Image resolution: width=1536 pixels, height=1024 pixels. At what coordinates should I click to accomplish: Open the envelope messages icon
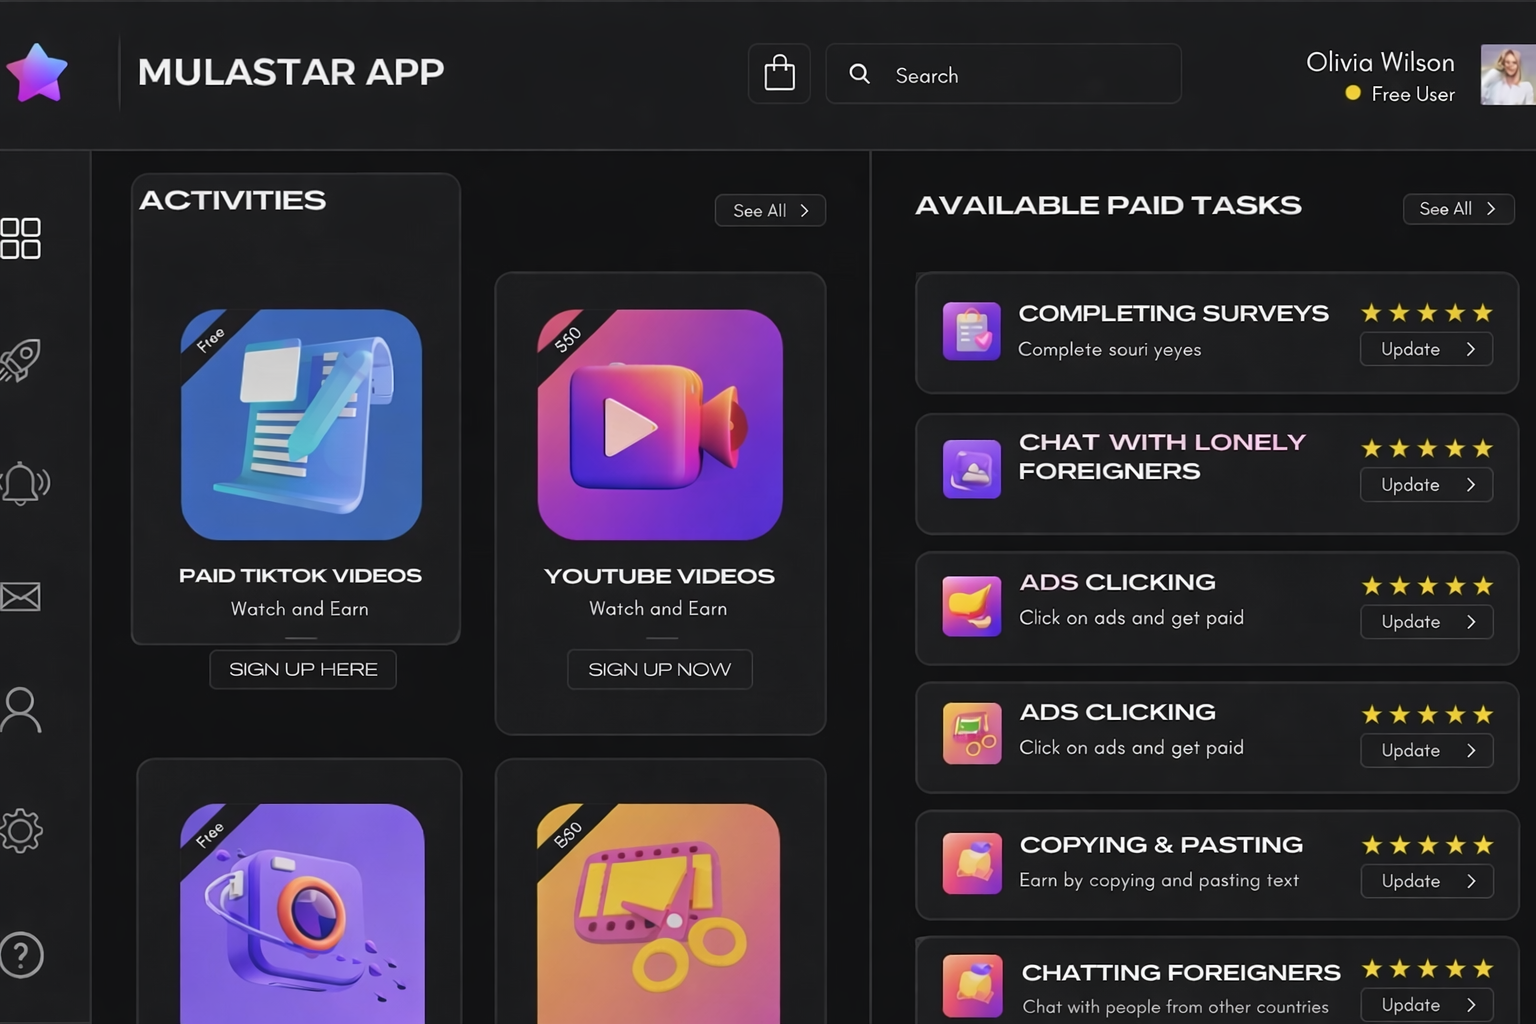pos(21,597)
